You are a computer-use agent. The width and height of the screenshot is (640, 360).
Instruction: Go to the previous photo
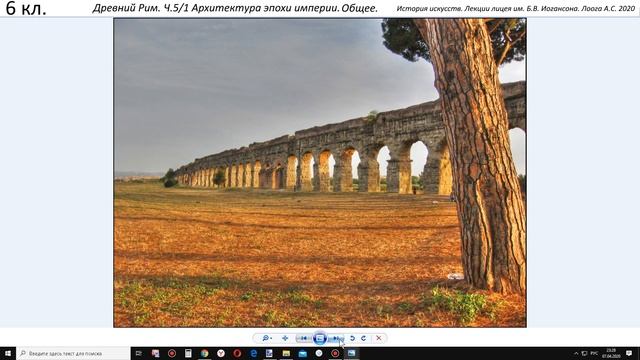pos(303,338)
